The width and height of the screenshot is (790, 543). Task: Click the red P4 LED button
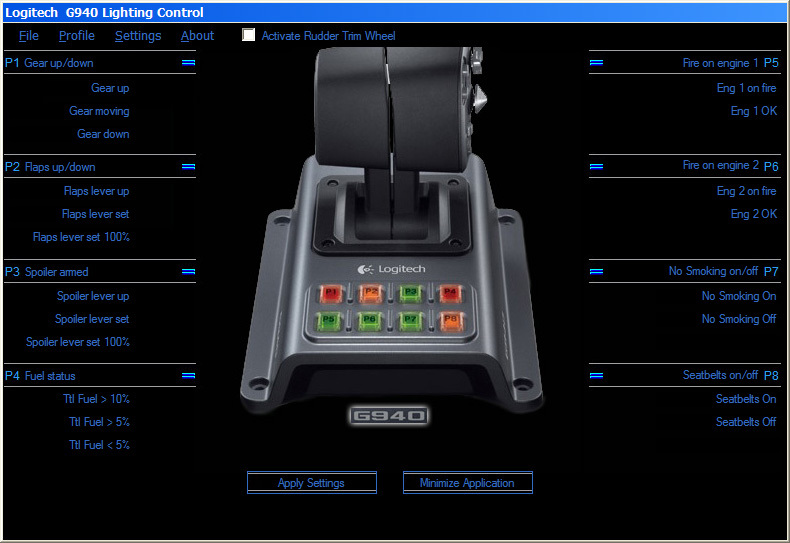448,293
